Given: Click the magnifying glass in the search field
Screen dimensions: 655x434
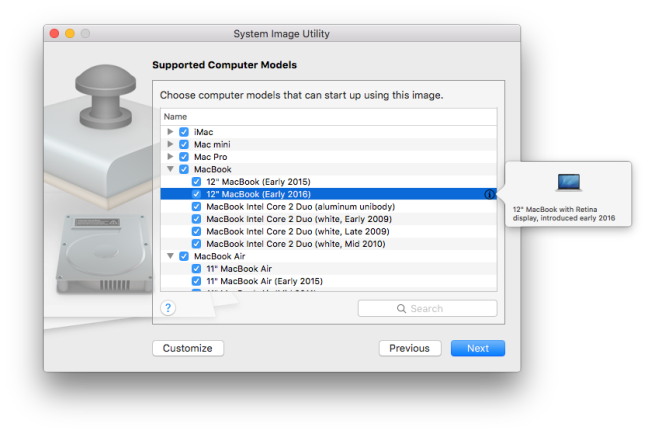Looking at the screenshot, I should tap(402, 309).
